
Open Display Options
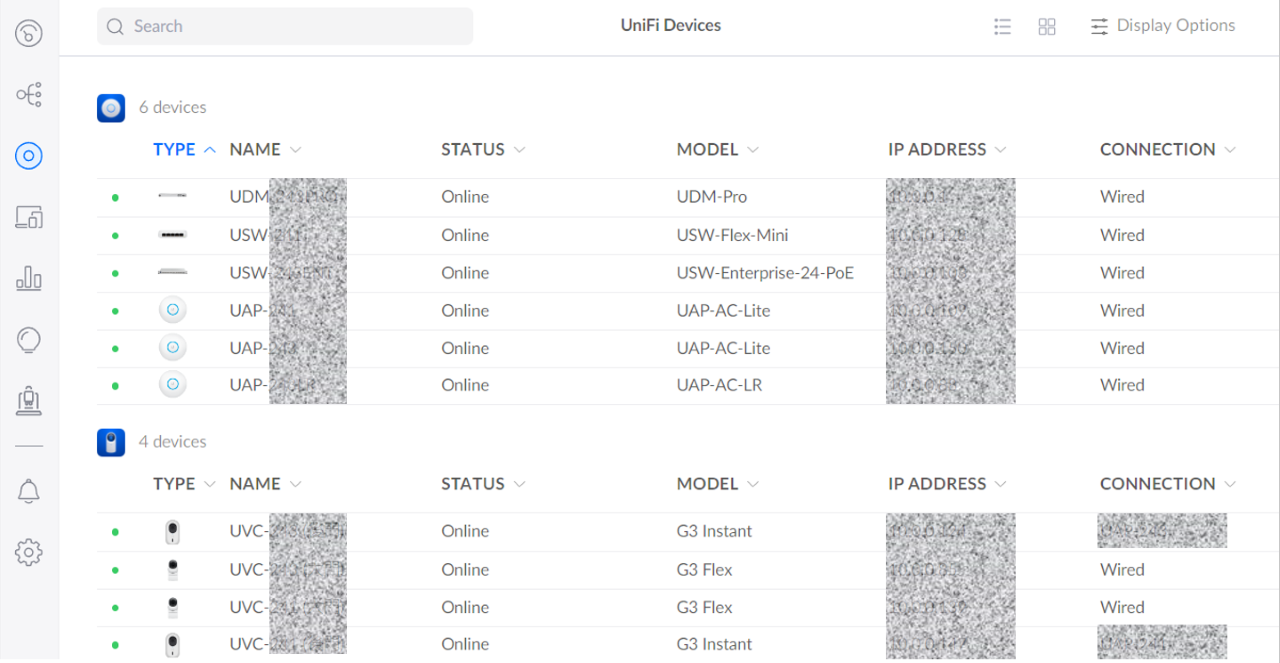[1163, 26]
